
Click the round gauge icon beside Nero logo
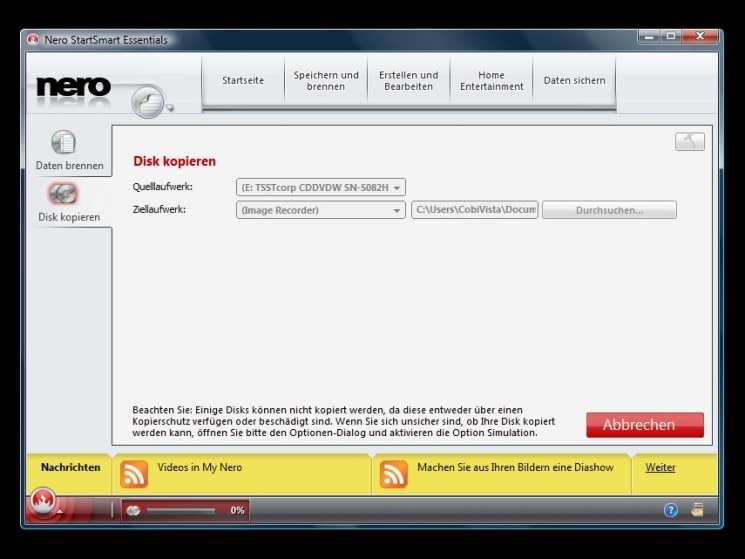(148, 101)
